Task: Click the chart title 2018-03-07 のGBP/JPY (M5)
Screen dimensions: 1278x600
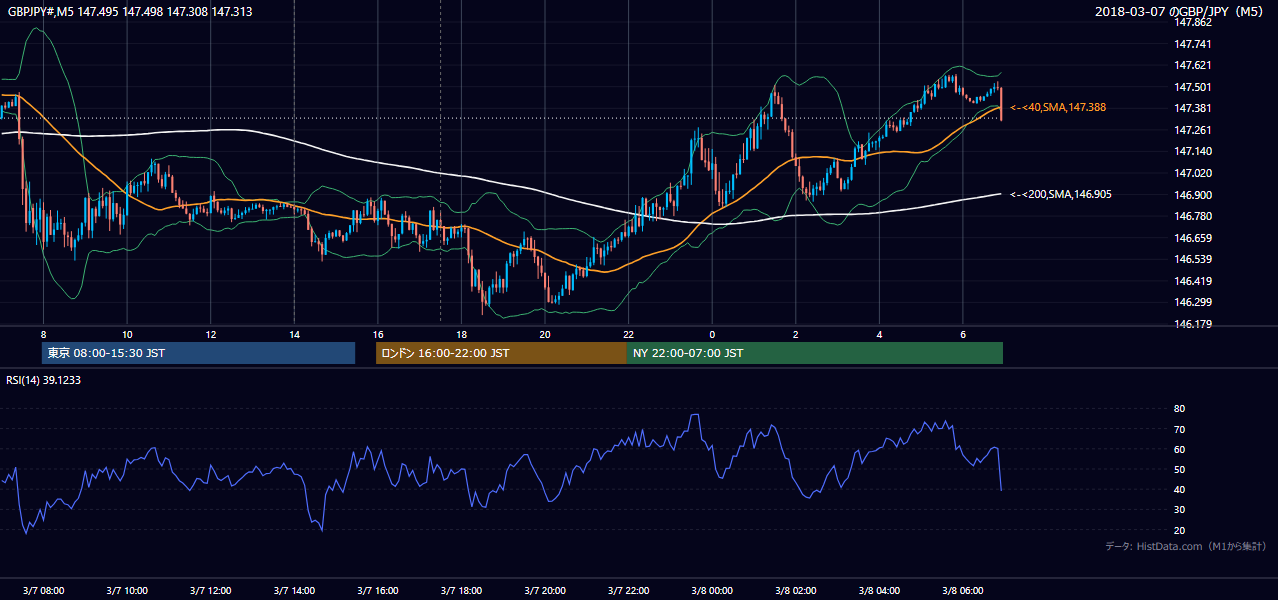Action: (x=1181, y=11)
